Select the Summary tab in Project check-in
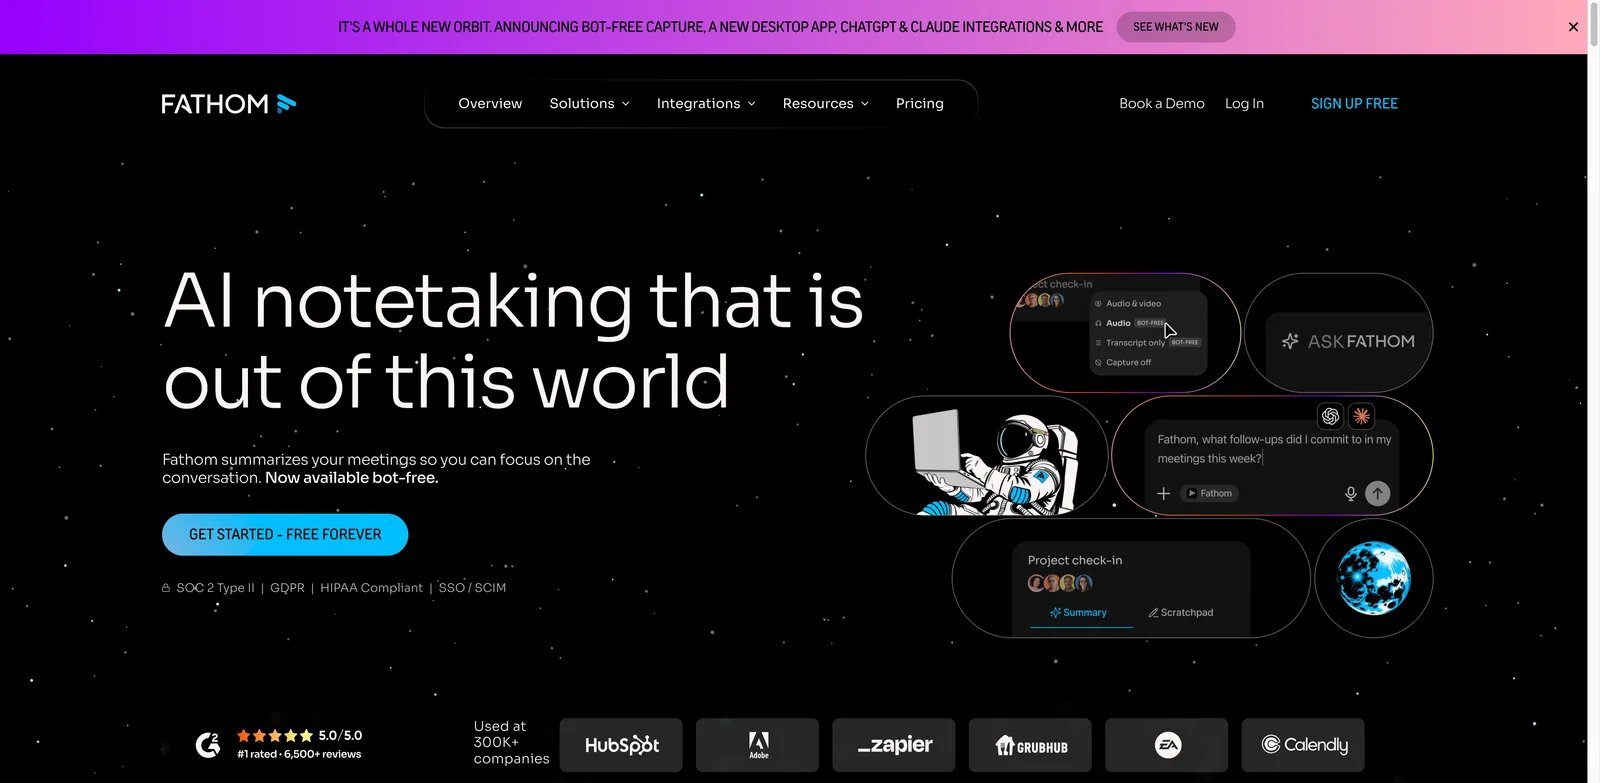 tap(1078, 612)
